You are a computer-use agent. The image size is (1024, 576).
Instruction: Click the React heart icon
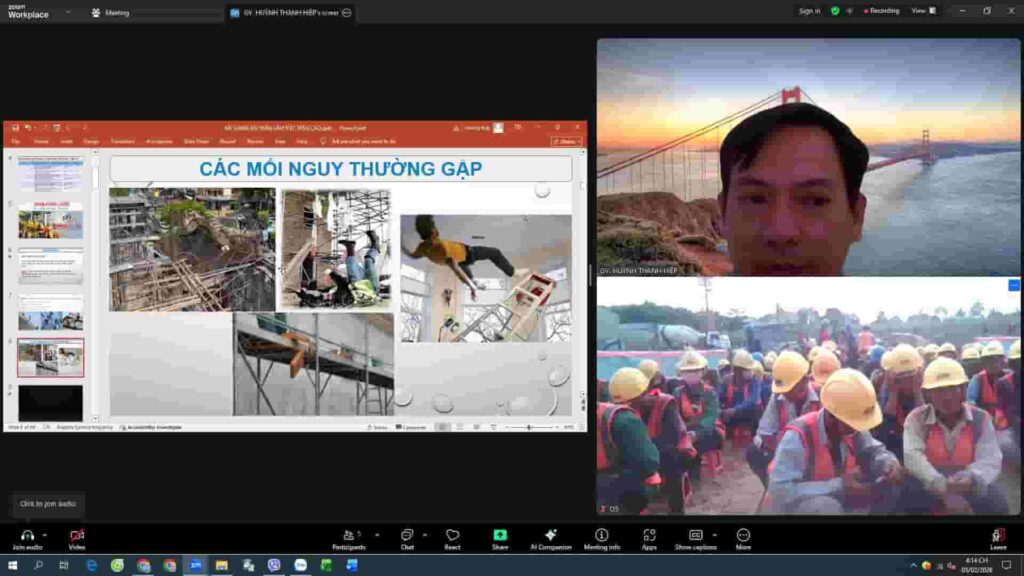tap(452, 536)
